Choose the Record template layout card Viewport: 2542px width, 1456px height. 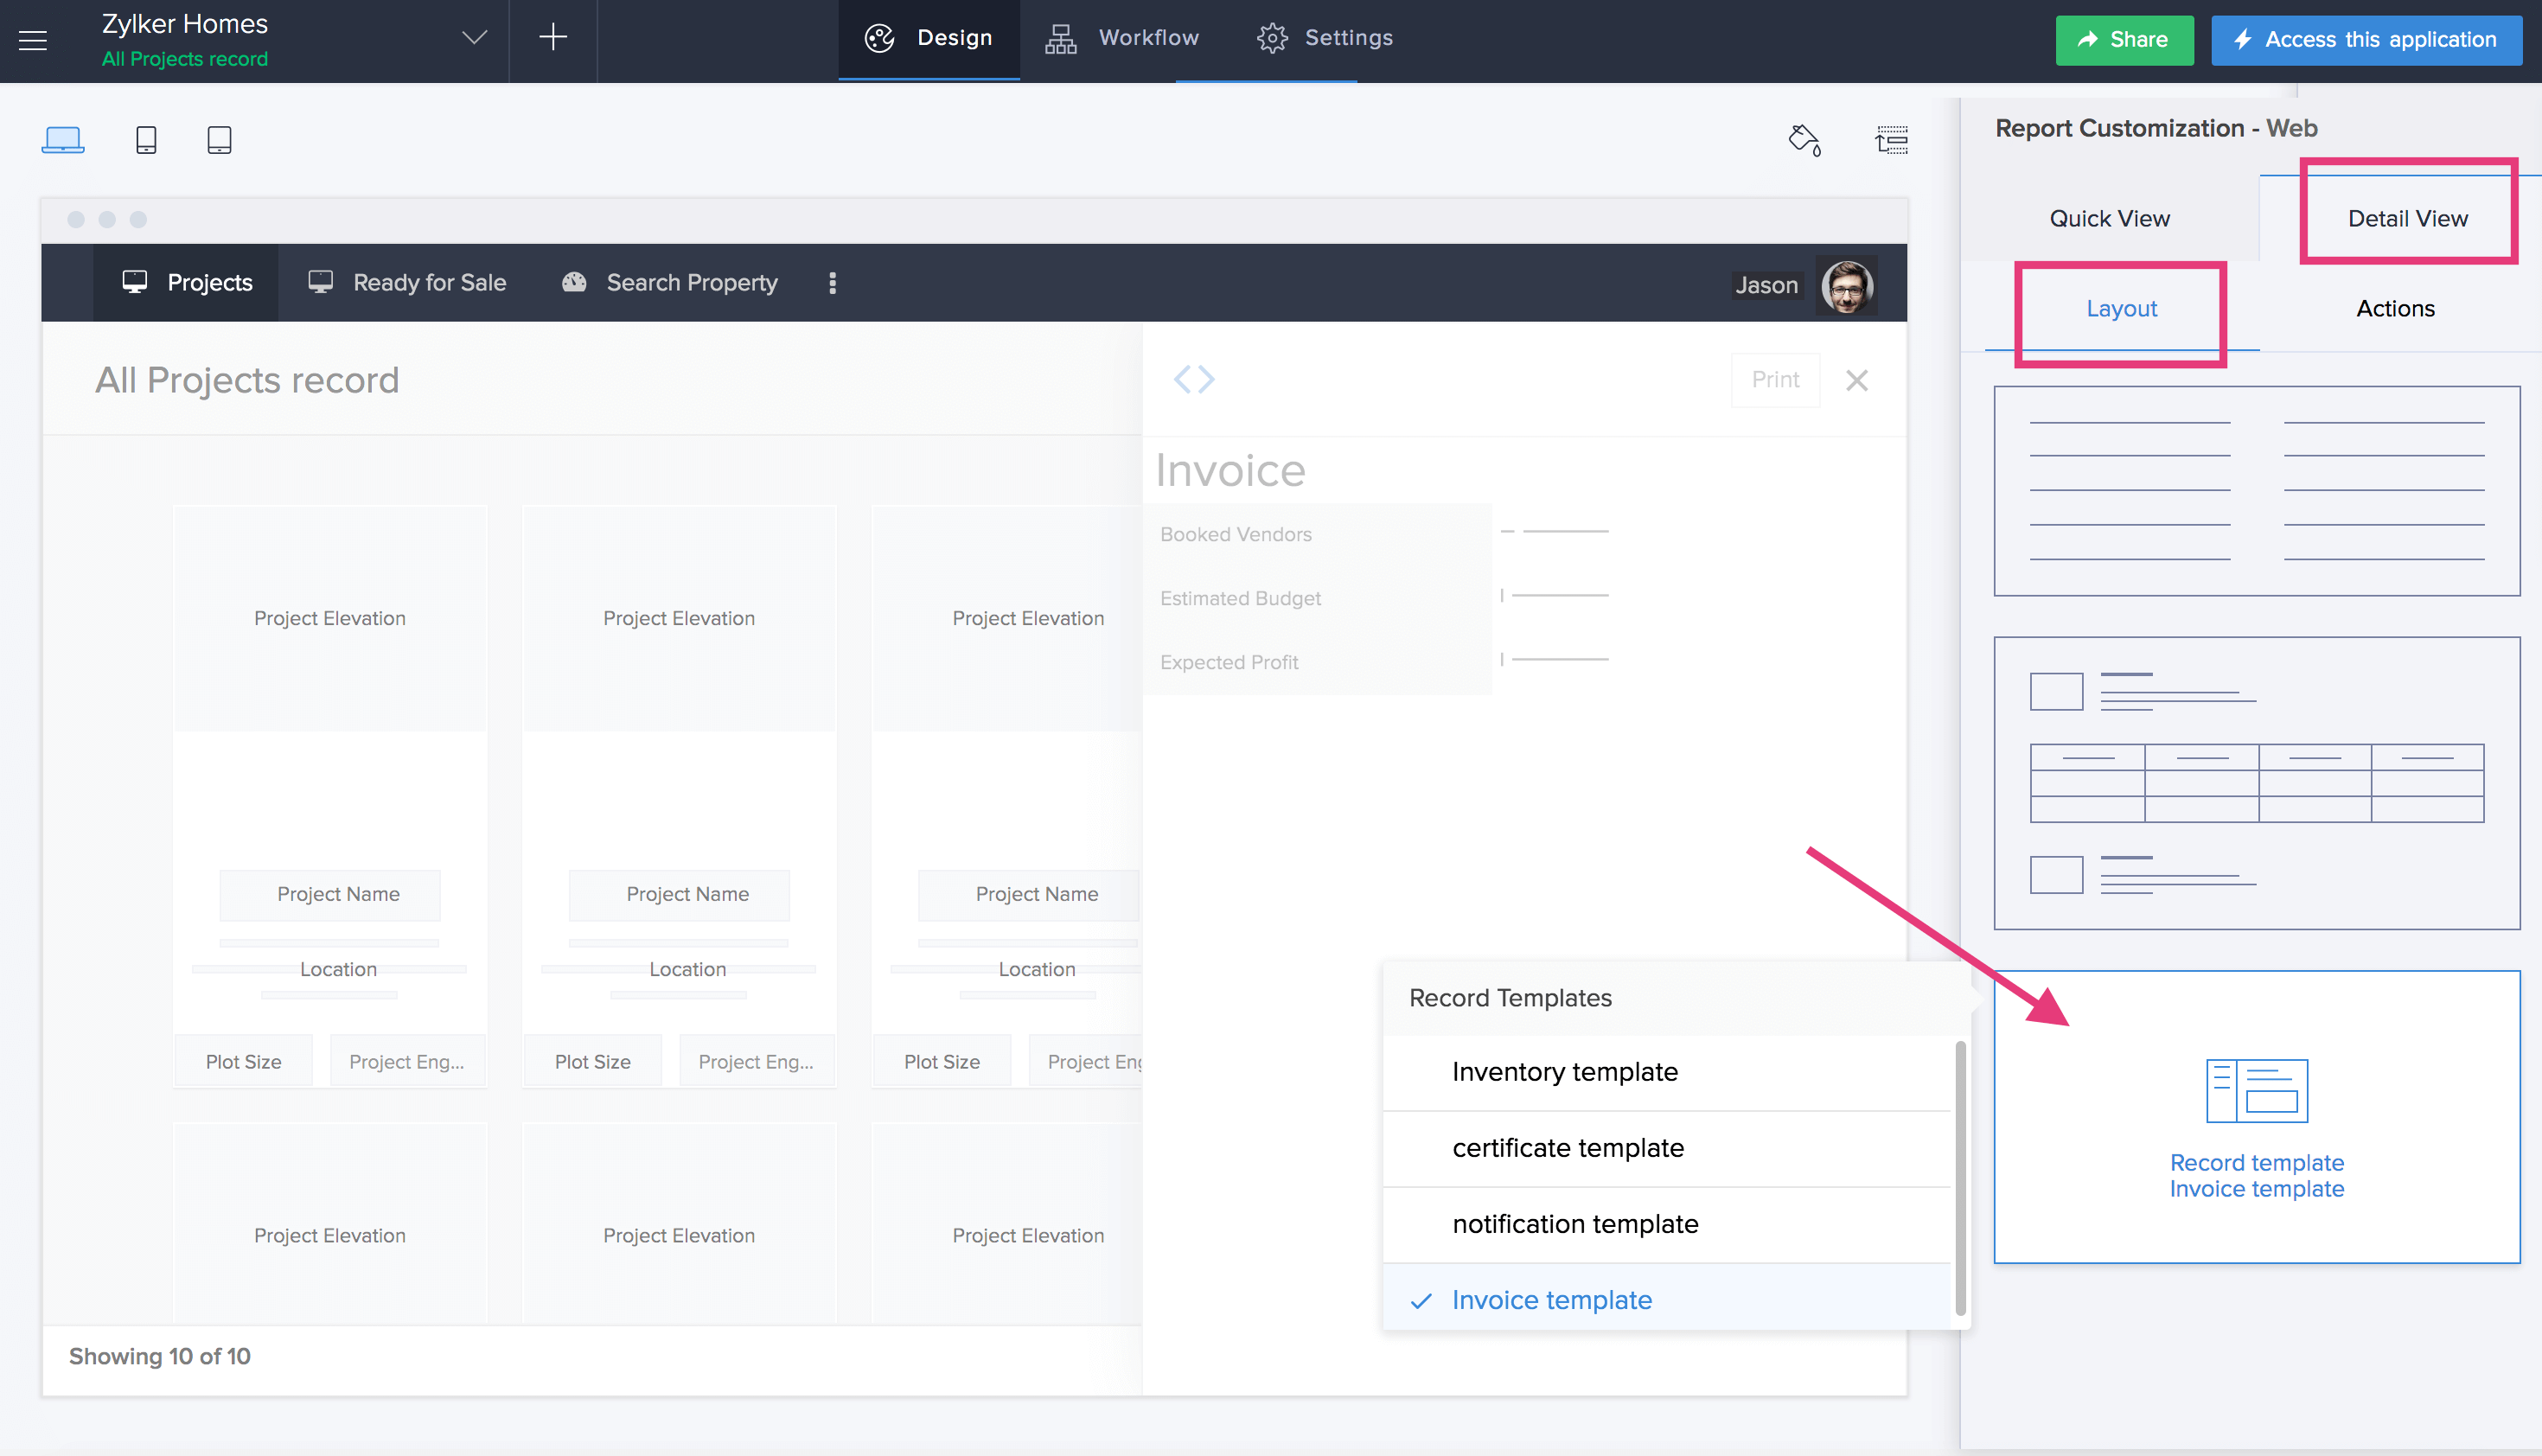pyautogui.click(x=2257, y=1116)
